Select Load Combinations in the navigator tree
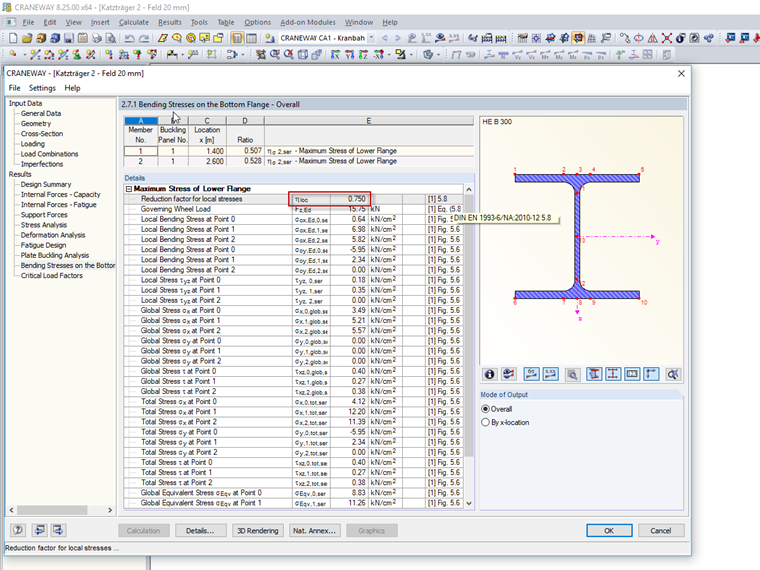Viewport: 760px width, 570px height. [49, 154]
